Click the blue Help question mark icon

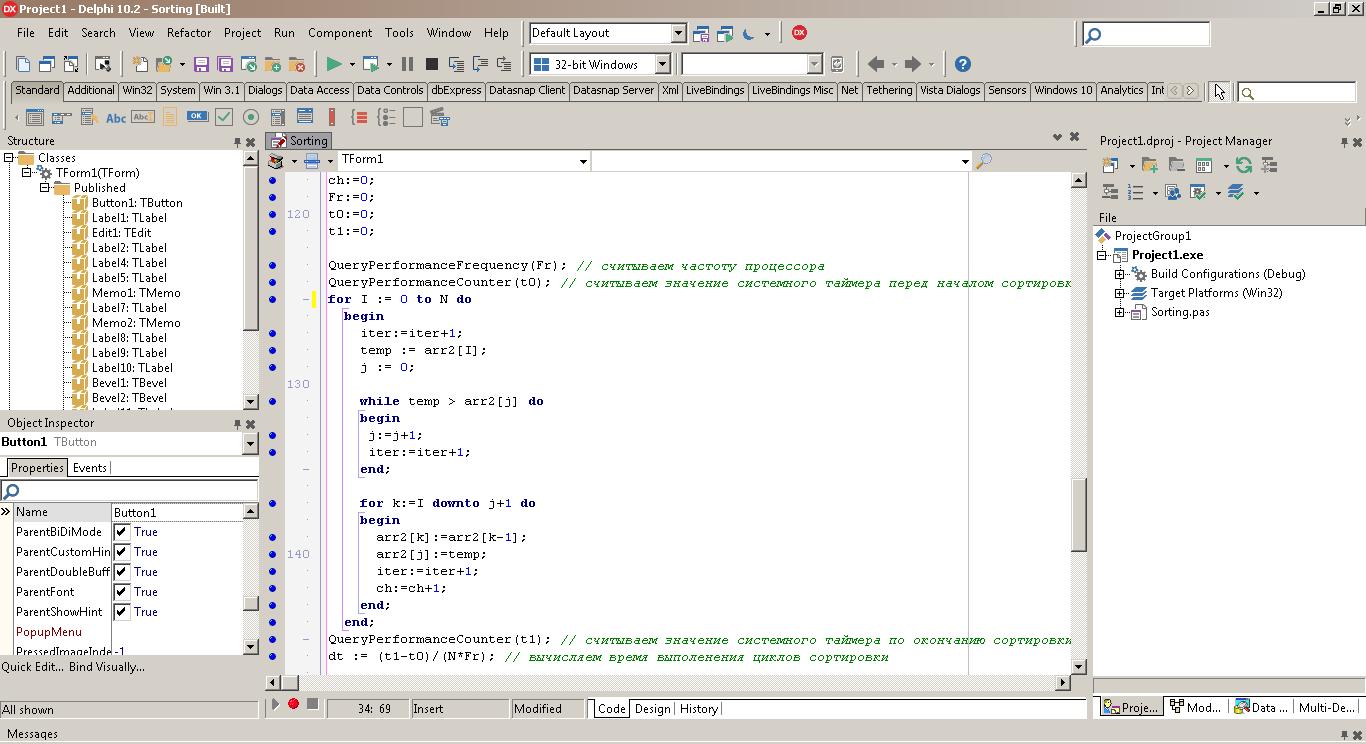pyautogui.click(x=962, y=64)
